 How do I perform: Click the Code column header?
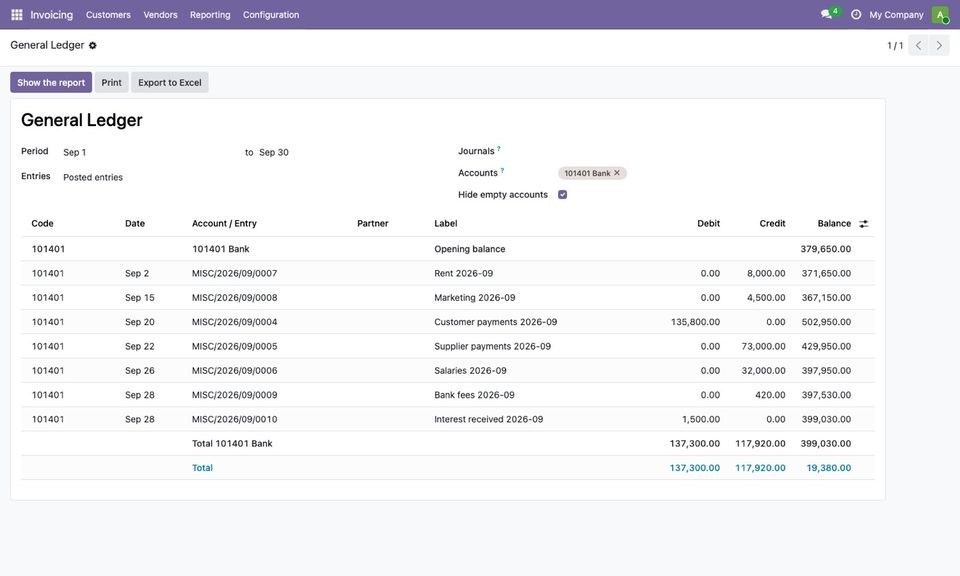pos(42,224)
